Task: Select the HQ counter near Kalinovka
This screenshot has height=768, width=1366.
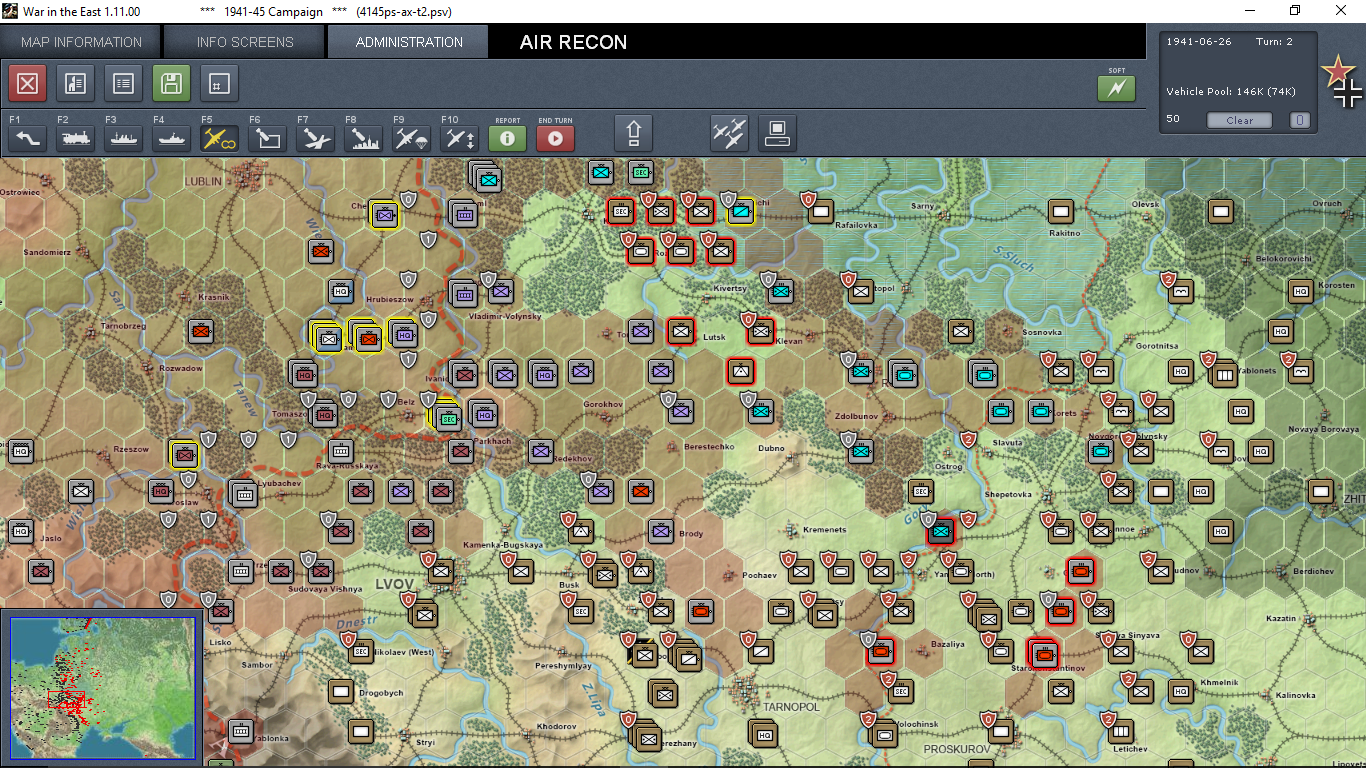Action: (x=1181, y=691)
